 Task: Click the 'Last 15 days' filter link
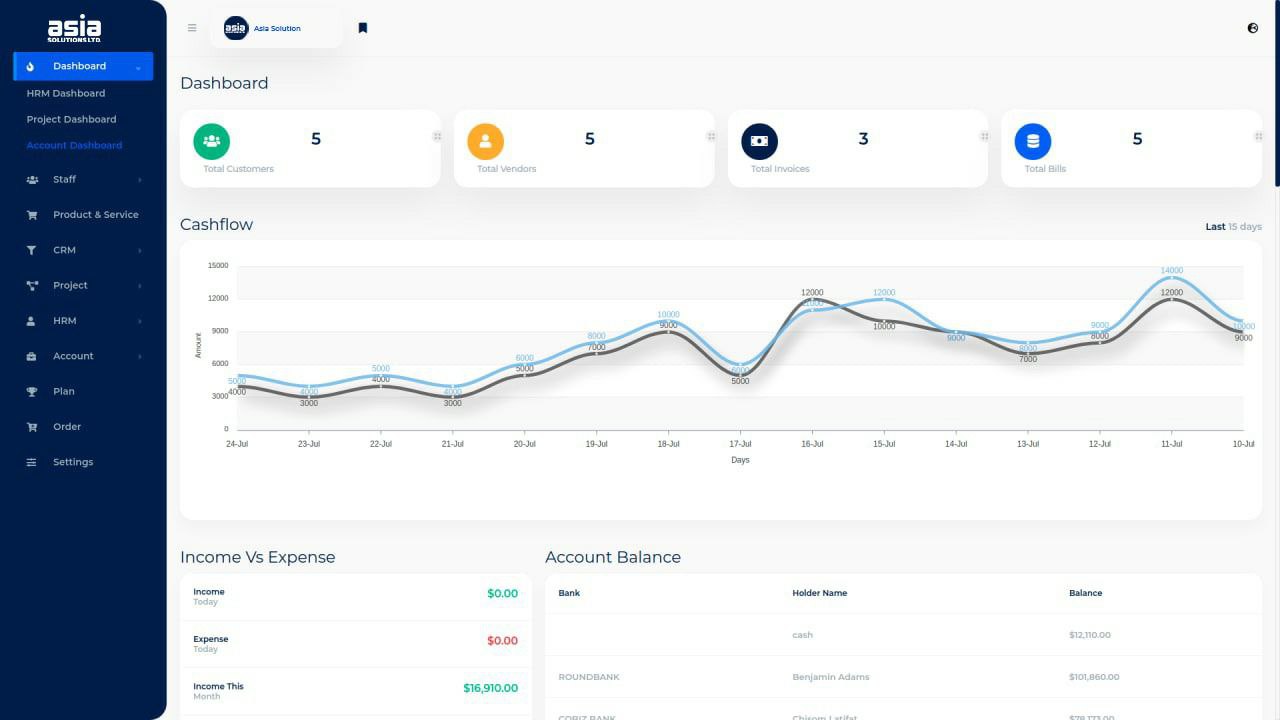pos(1233,227)
